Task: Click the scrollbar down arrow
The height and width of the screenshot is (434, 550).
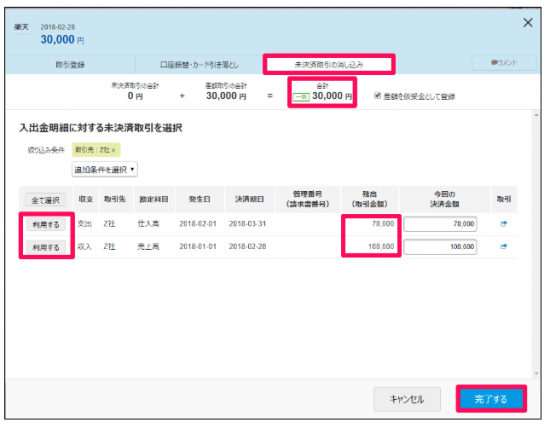Action: 536,373
